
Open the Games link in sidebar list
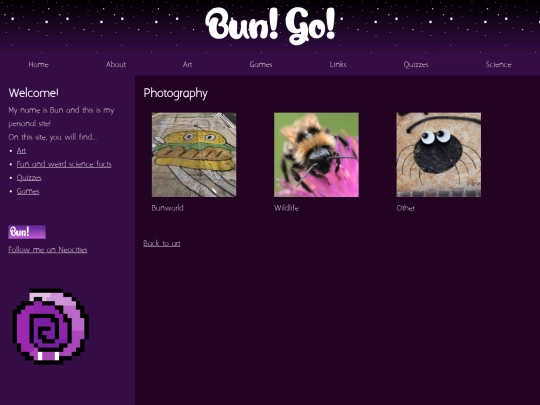tap(28, 191)
